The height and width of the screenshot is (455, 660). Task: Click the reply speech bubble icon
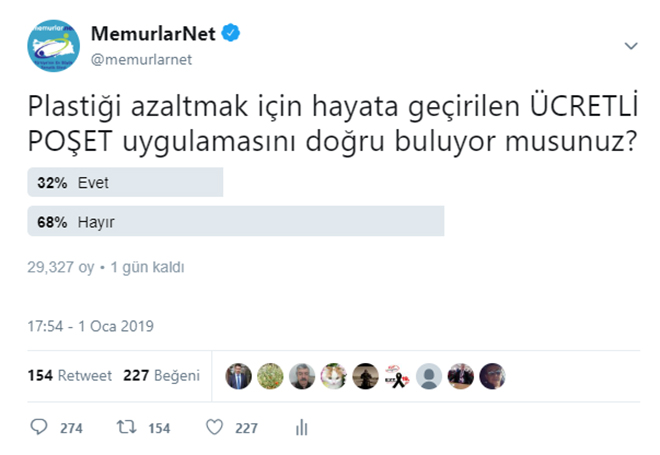pyautogui.click(x=39, y=427)
